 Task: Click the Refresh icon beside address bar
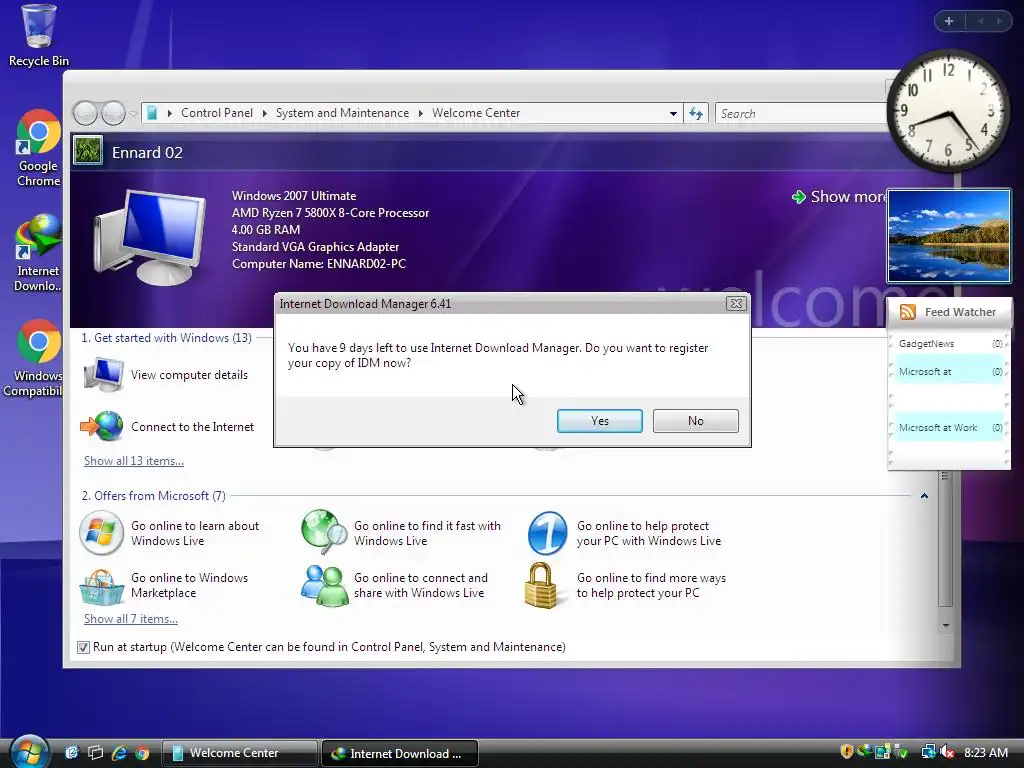(x=696, y=114)
